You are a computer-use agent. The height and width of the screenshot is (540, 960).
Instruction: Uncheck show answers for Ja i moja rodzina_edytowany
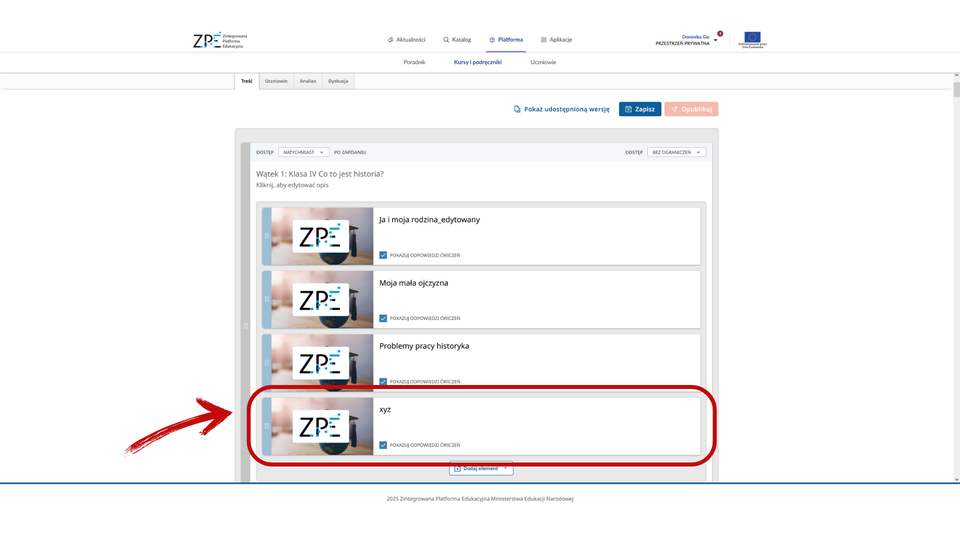pos(383,255)
